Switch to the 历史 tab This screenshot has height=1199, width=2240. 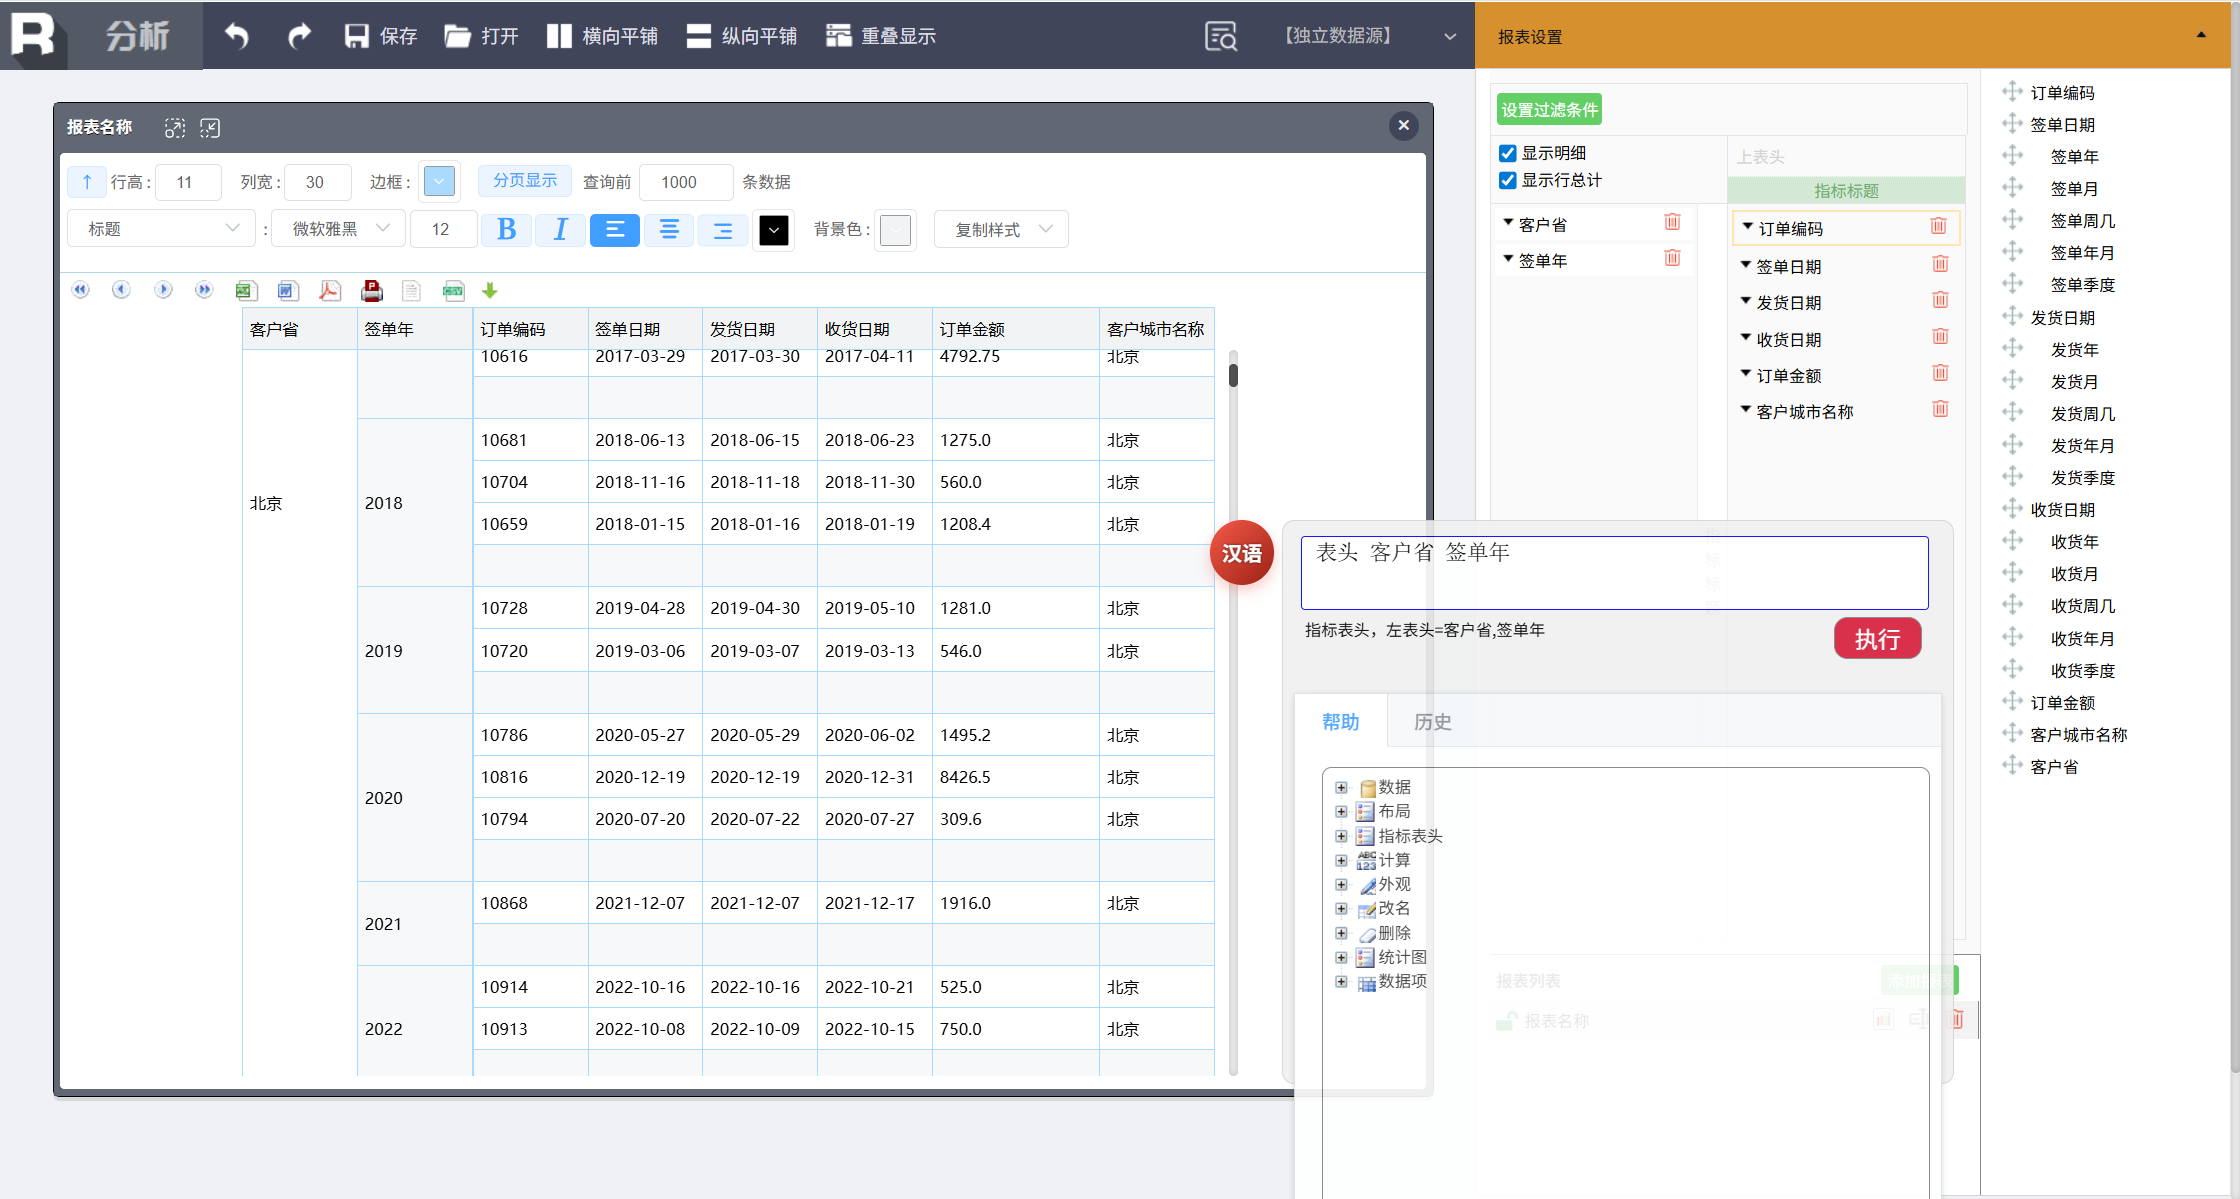click(1432, 722)
